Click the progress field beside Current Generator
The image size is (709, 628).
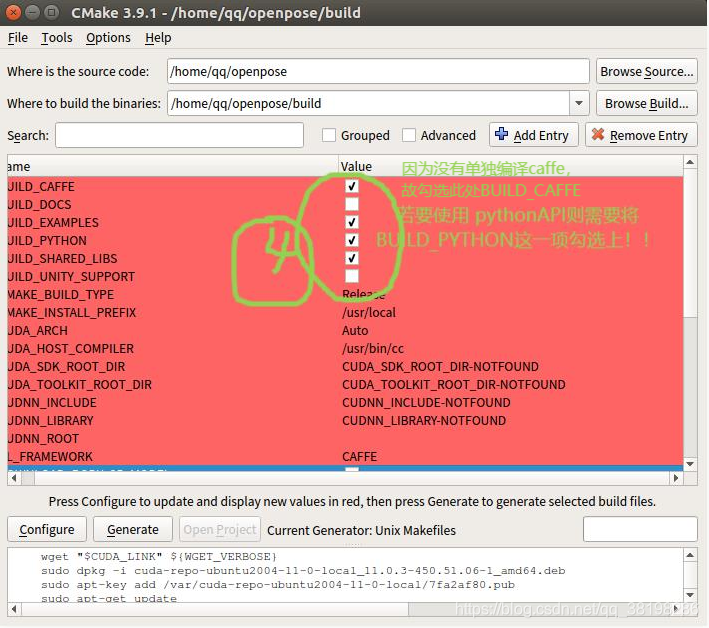[x=640, y=529]
